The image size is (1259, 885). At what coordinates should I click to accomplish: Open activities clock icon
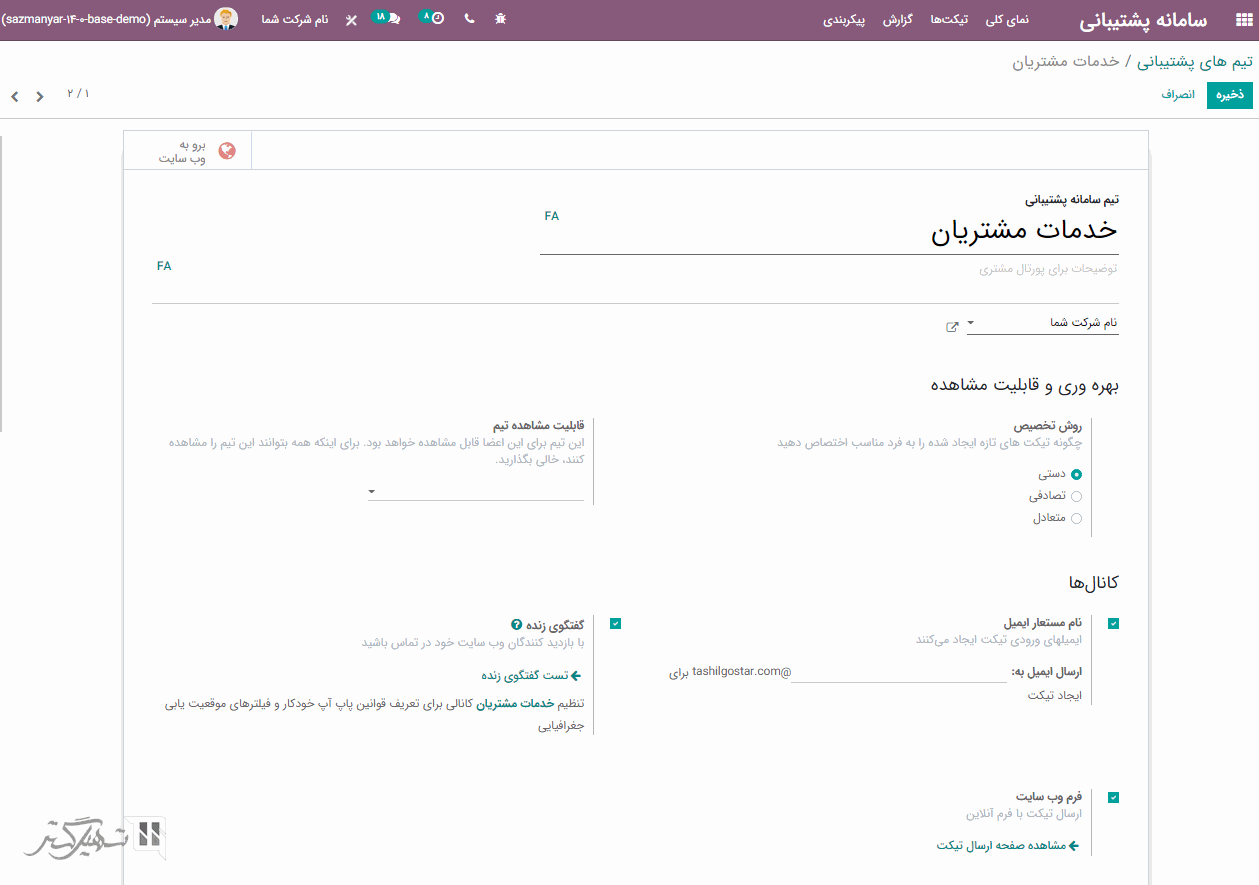435,19
